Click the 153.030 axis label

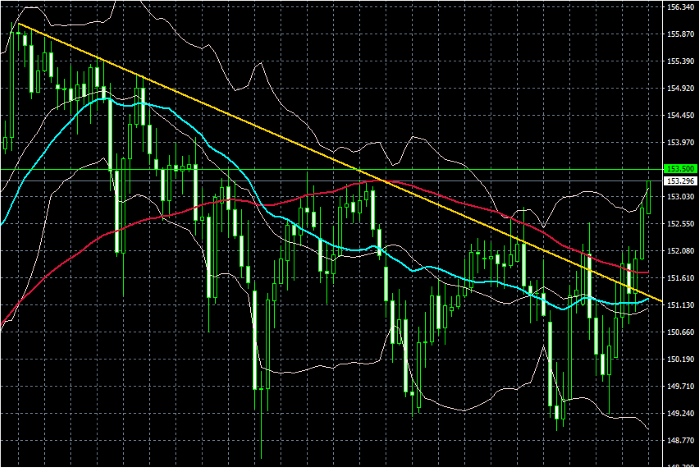click(x=681, y=196)
